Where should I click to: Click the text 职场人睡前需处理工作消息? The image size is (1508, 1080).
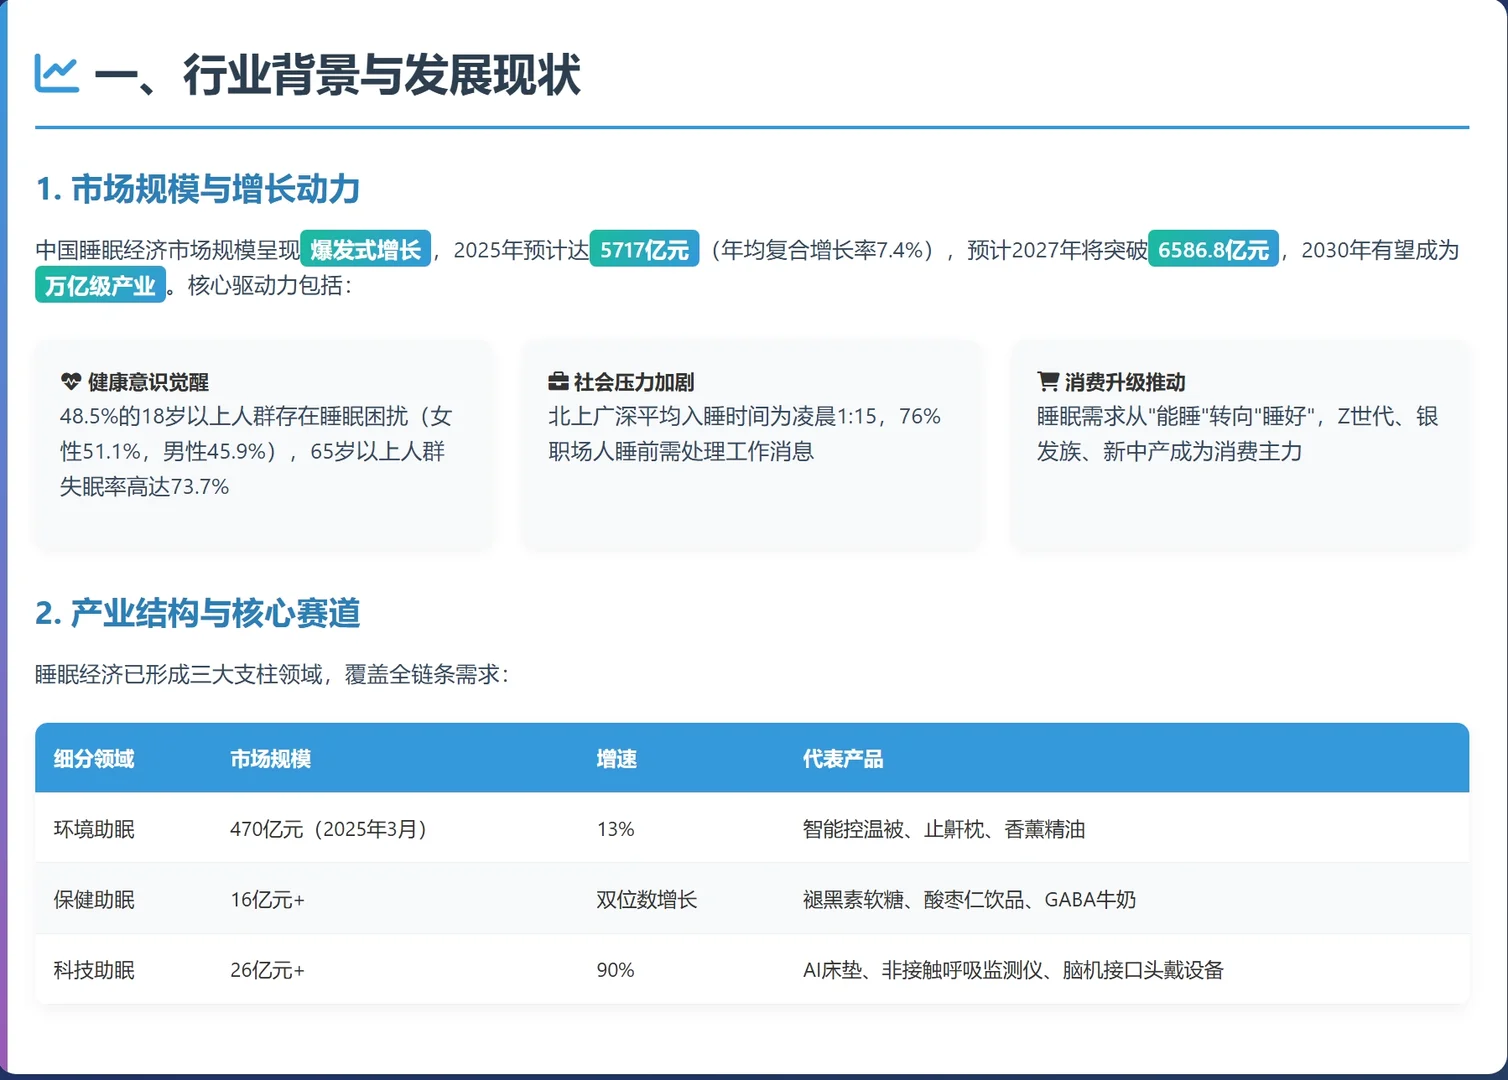tap(681, 451)
